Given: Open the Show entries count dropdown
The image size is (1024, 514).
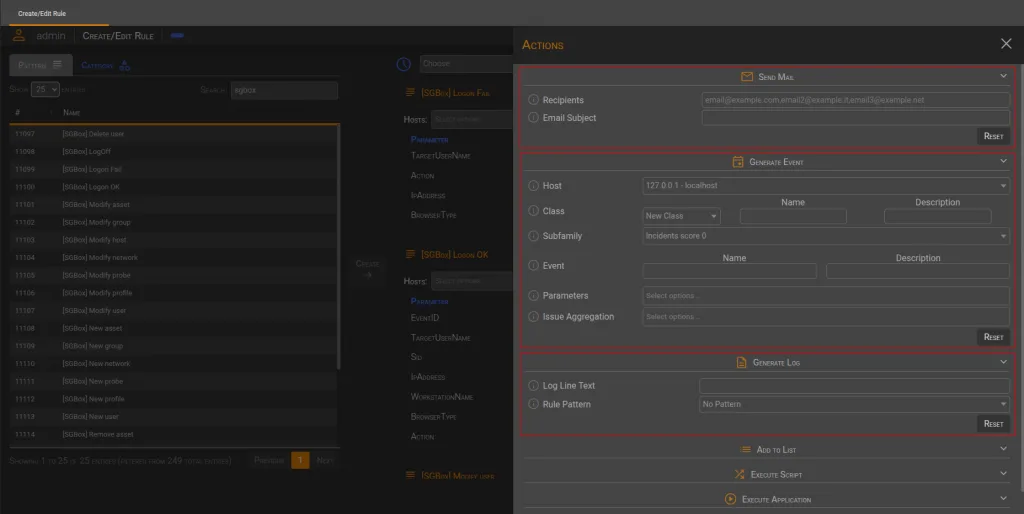Looking at the screenshot, I should click(x=46, y=89).
